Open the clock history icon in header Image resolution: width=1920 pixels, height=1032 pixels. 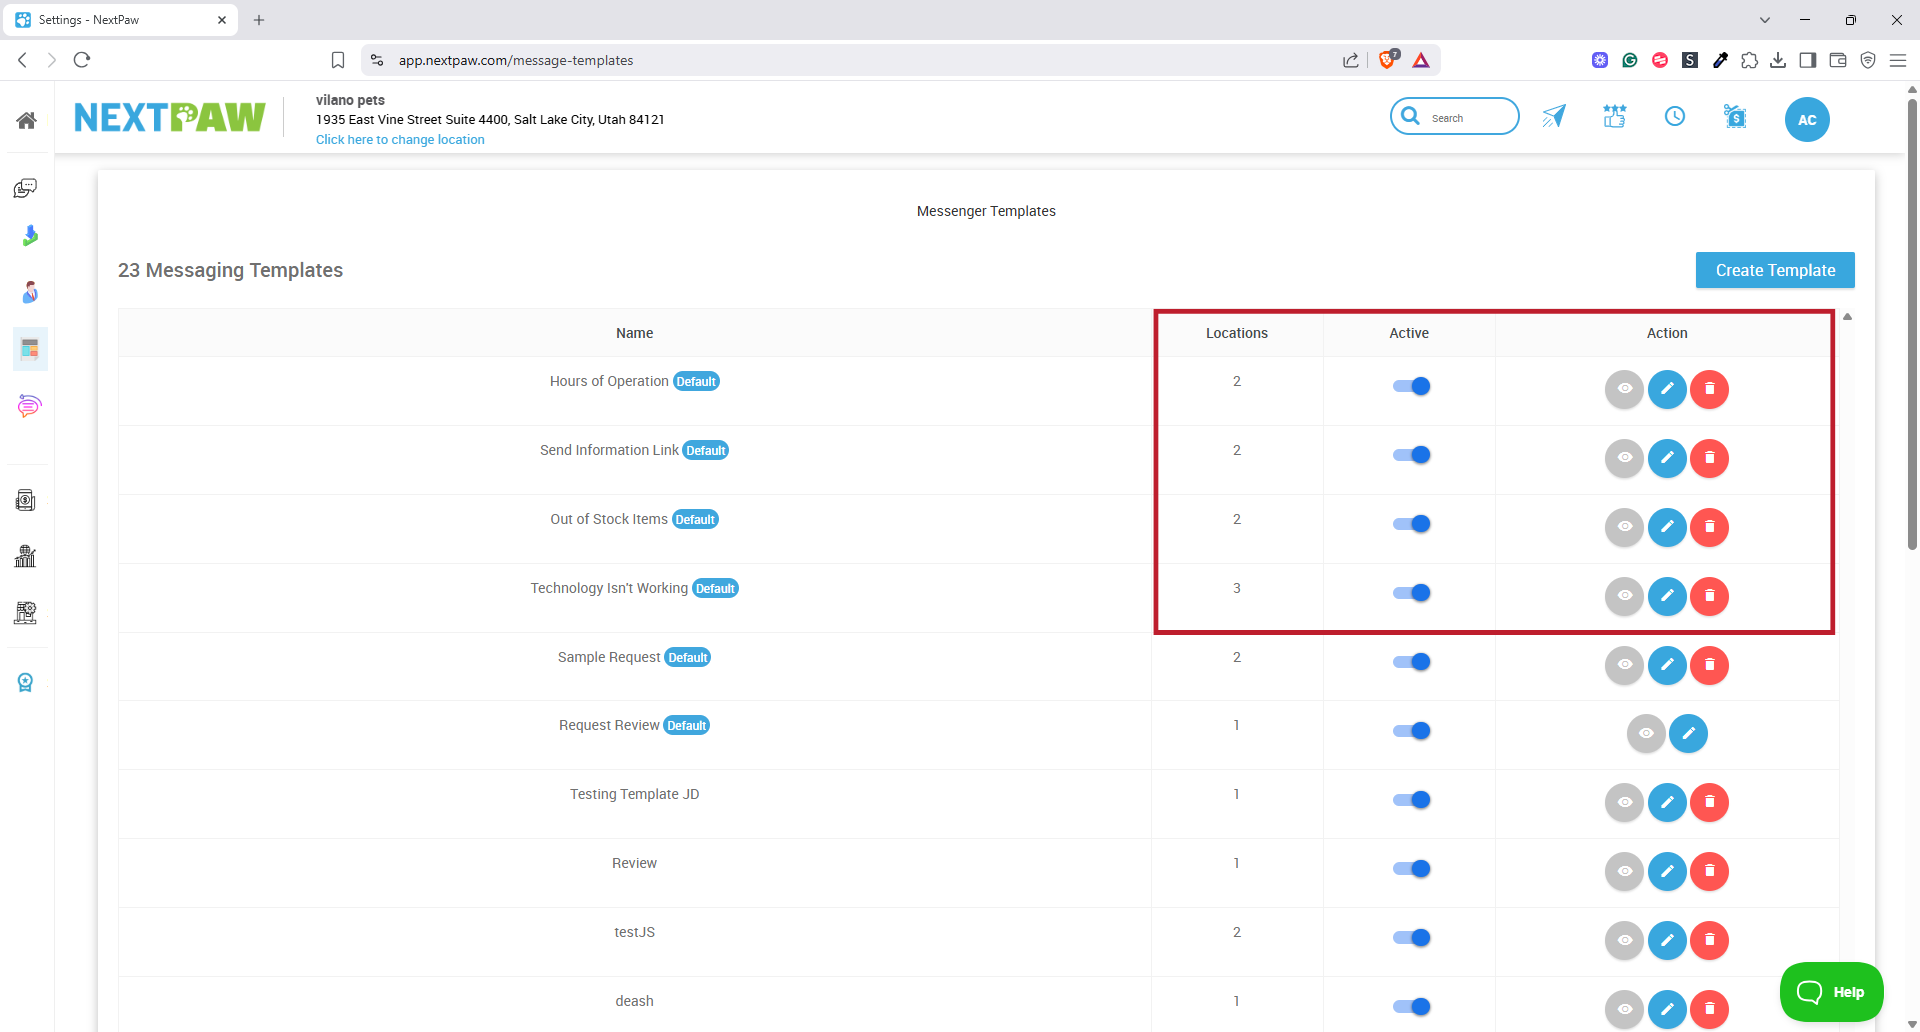[x=1675, y=117]
